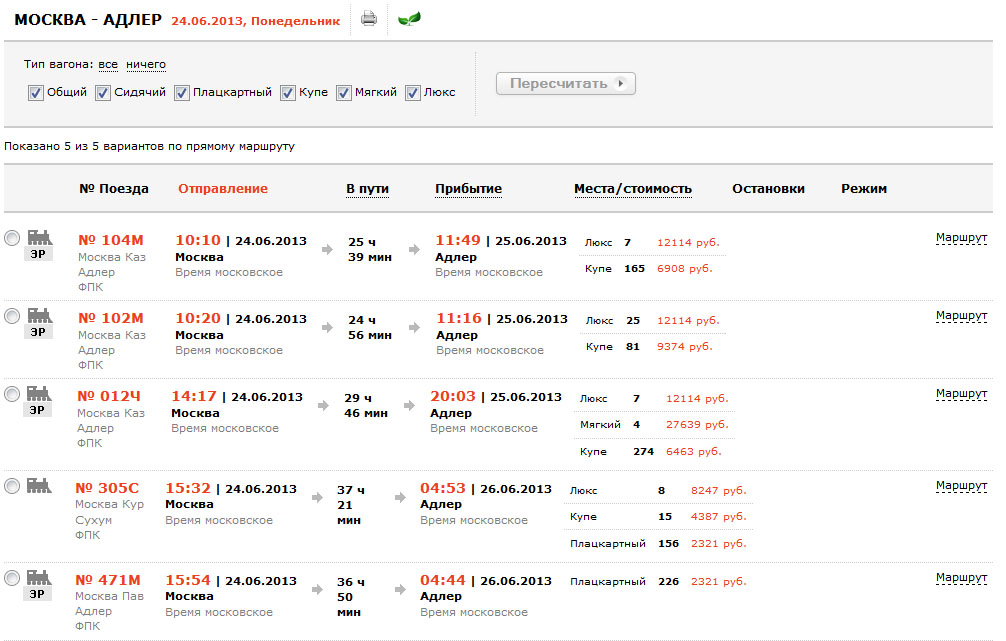The width and height of the screenshot is (1006, 641).
Task: Select the radio button for train 104М
Action: click(x=12, y=238)
